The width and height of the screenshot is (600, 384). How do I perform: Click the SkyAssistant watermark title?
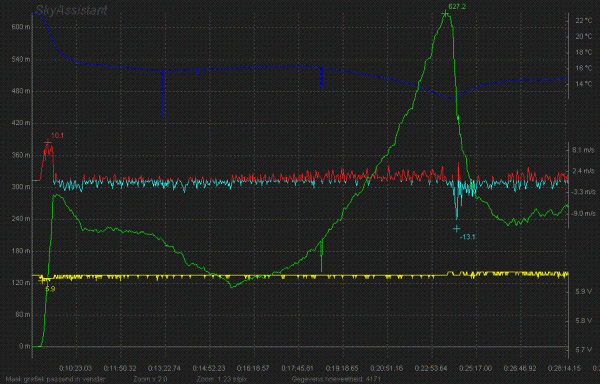coord(71,10)
